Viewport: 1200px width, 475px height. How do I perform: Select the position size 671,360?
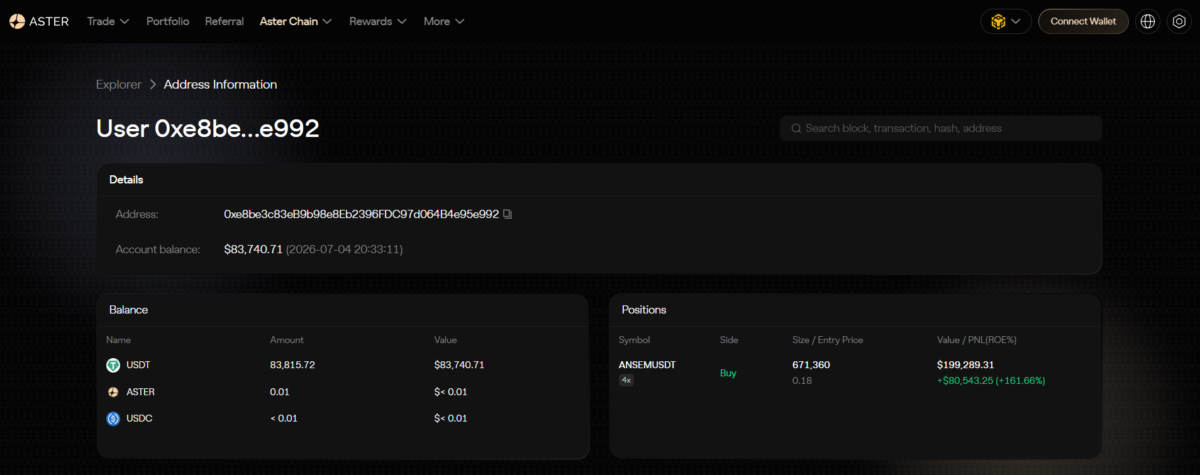coord(811,365)
